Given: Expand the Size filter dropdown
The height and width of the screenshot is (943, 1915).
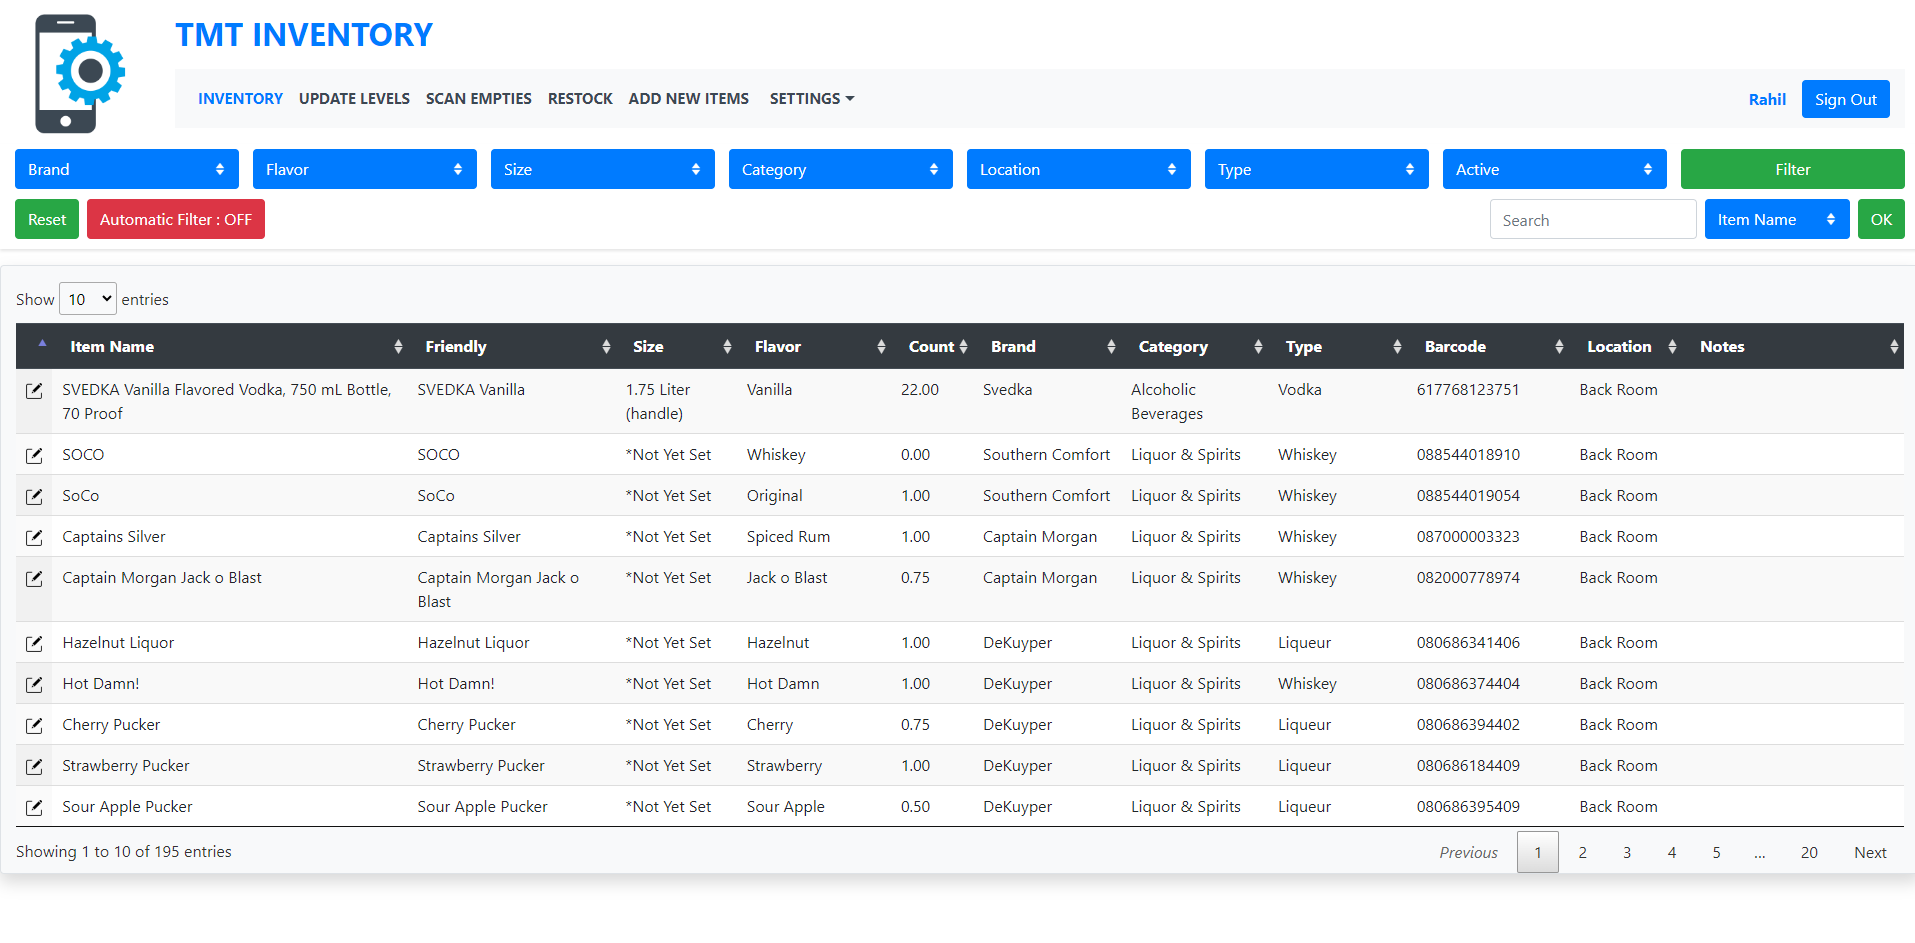Looking at the screenshot, I should 603,169.
